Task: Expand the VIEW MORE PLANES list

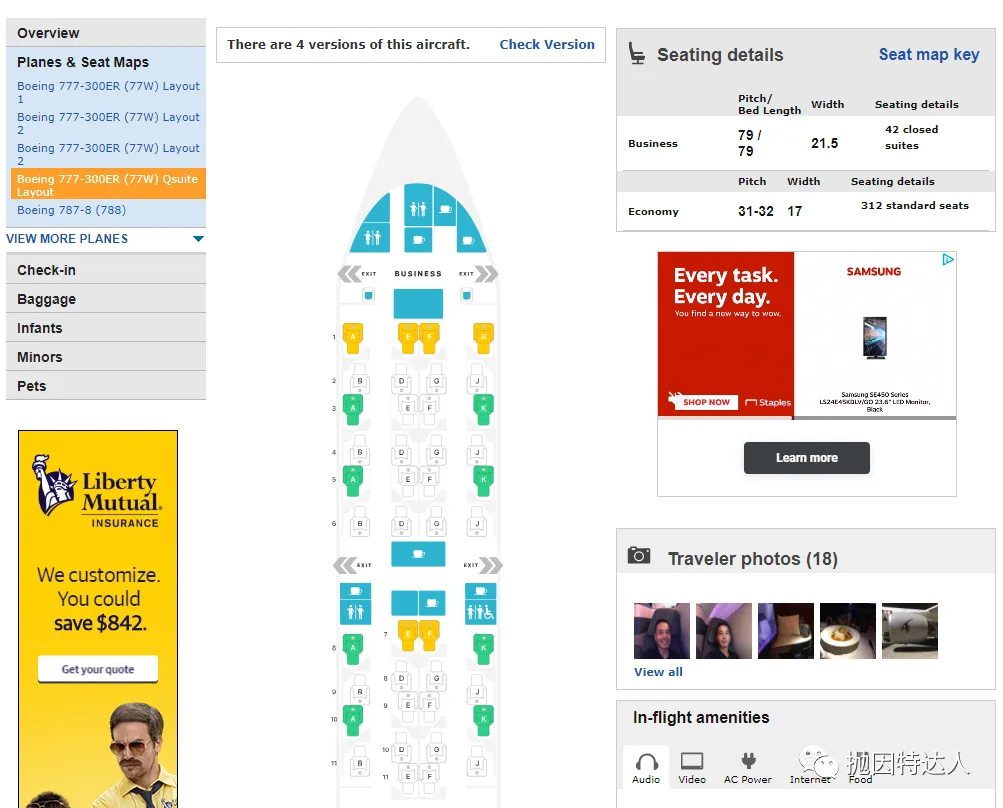Action: click(198, 239)
